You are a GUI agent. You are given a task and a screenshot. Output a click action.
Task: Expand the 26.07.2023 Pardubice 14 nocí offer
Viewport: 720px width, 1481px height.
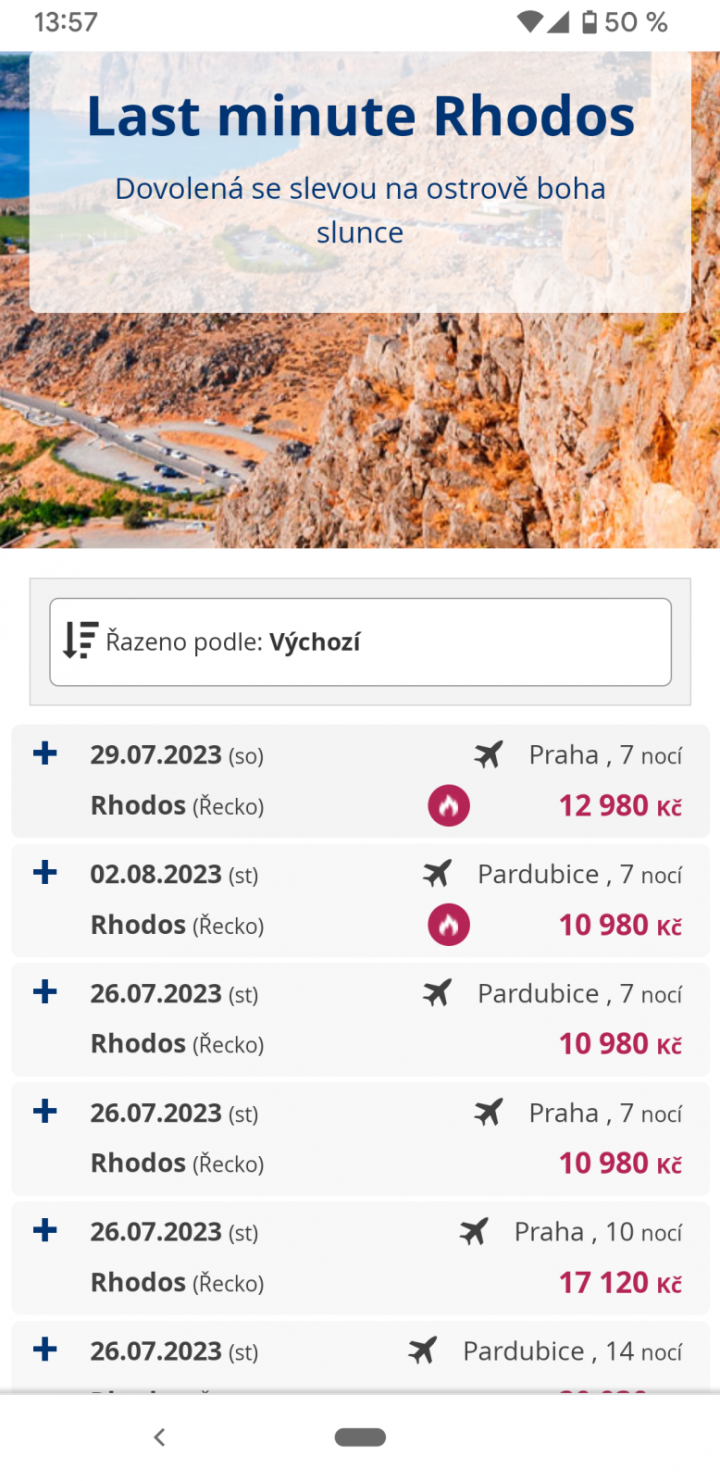click(45, 1350)
